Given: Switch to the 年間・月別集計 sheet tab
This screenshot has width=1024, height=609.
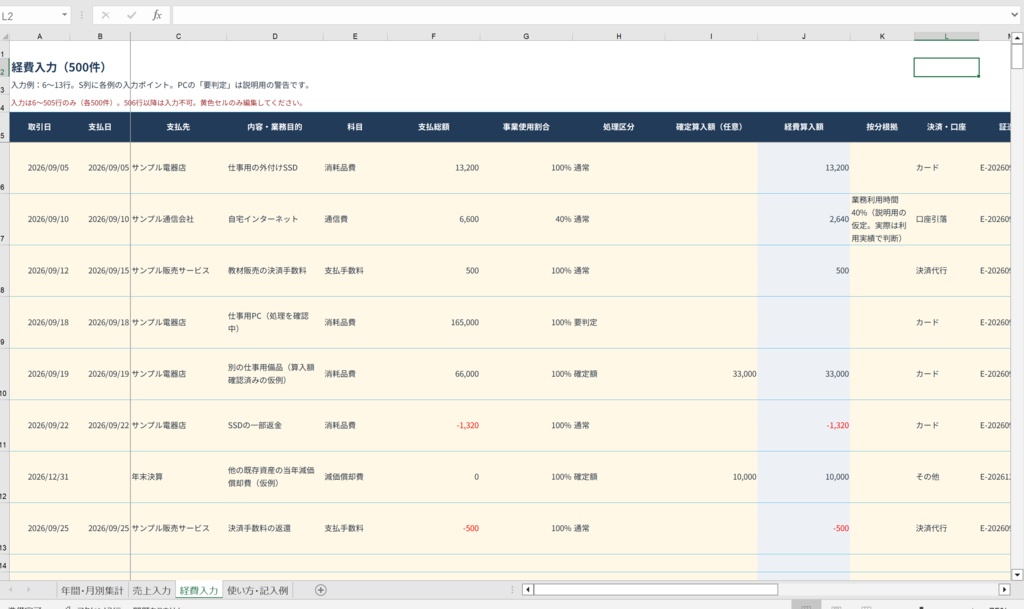Looking at the screenshot, I should tap(92, 590).
